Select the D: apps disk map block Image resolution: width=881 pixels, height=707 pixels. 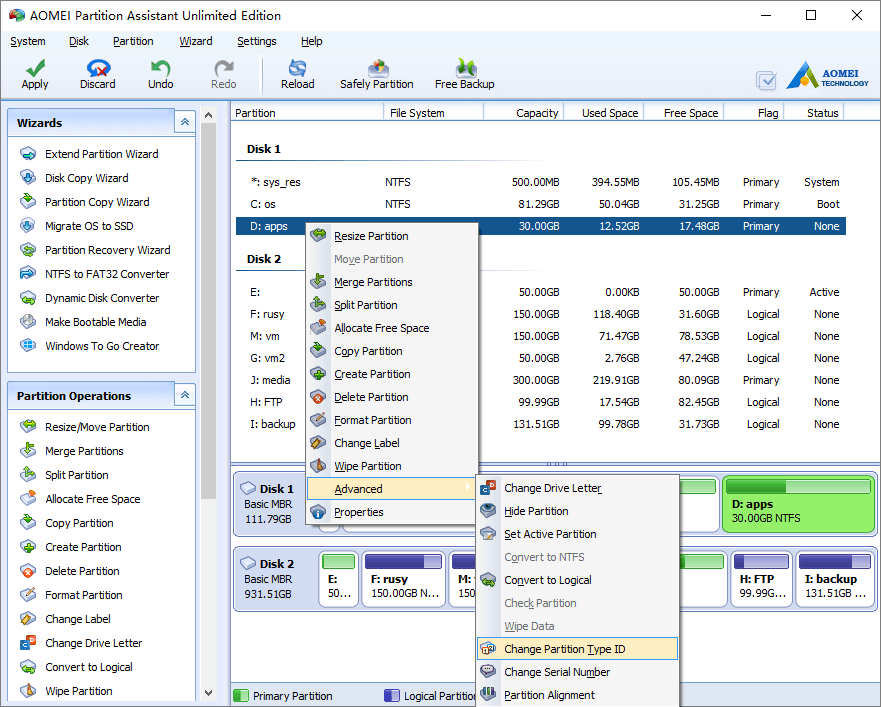click(x=798, y=504)
